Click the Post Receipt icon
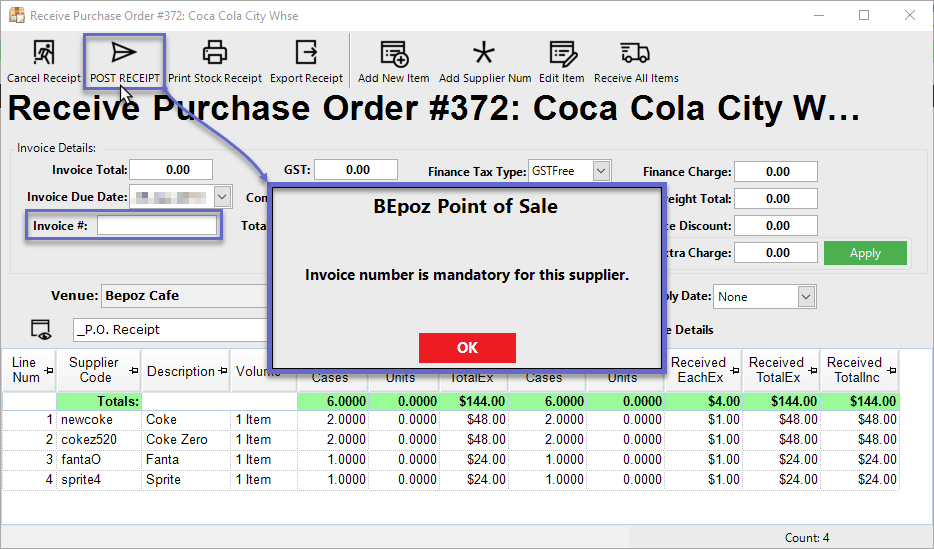The width and height of the screenshot is (934, 549). [124, 53]
